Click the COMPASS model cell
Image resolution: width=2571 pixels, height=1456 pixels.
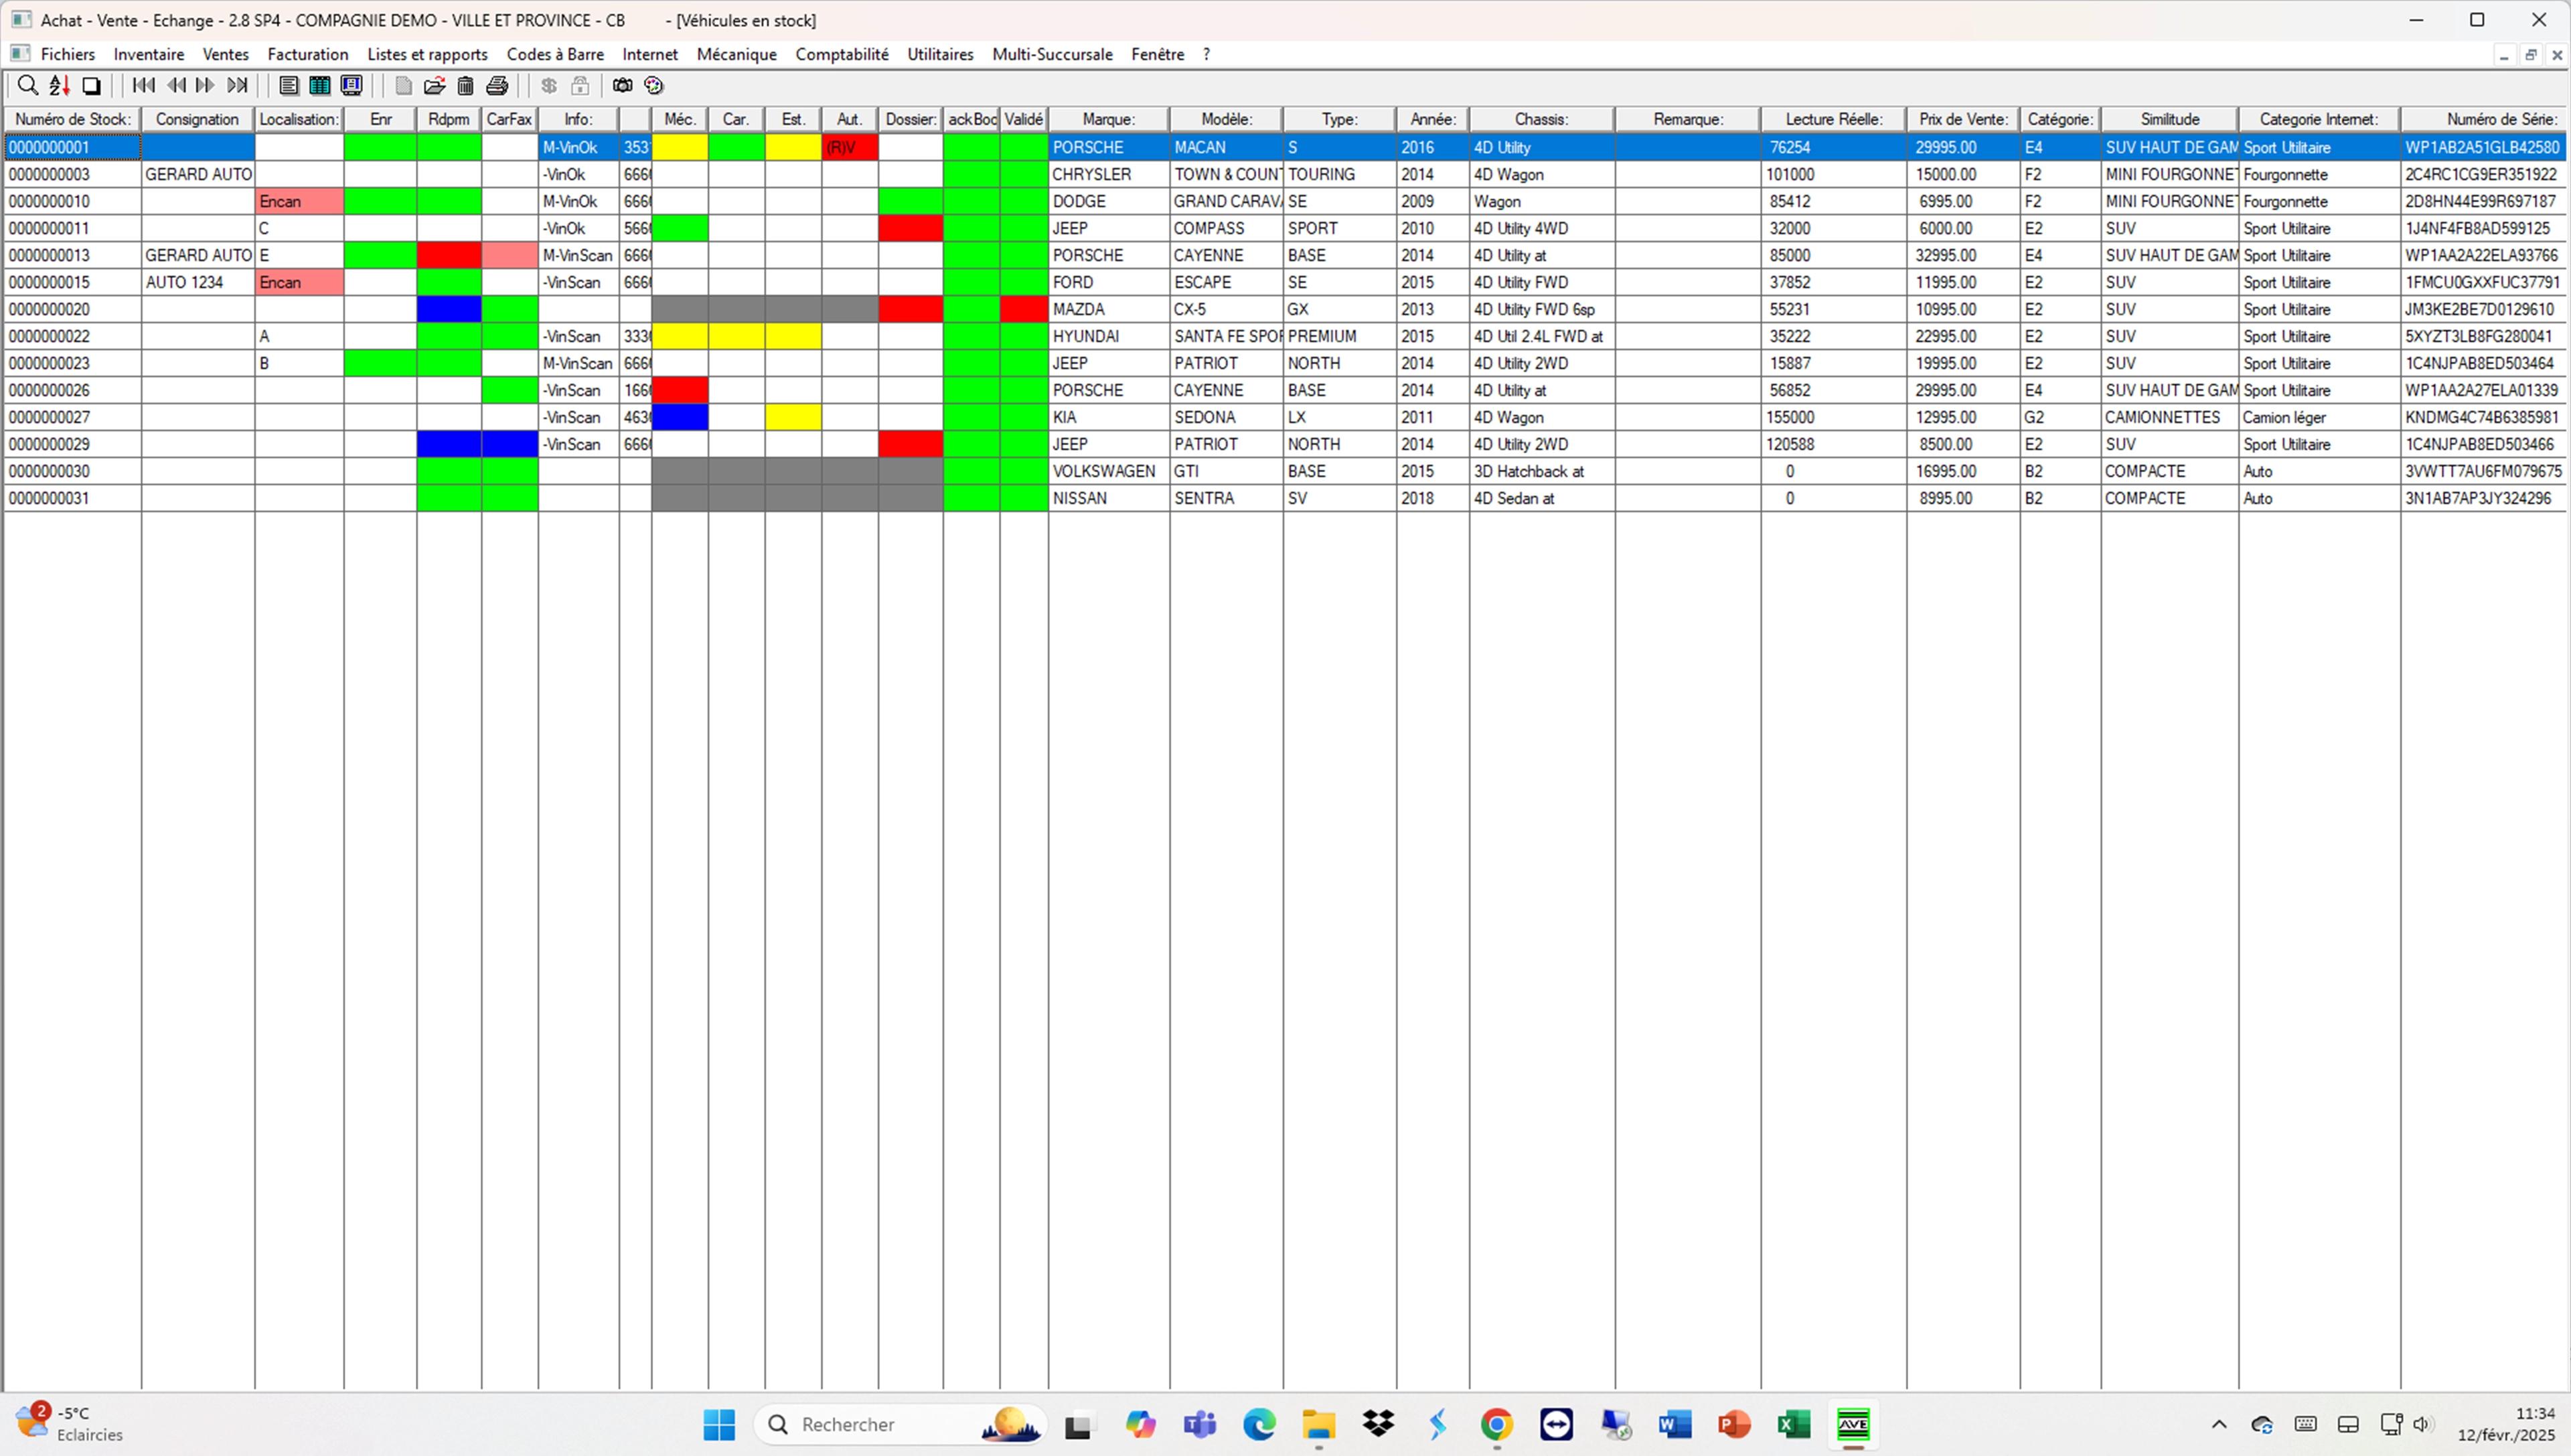1226,228
